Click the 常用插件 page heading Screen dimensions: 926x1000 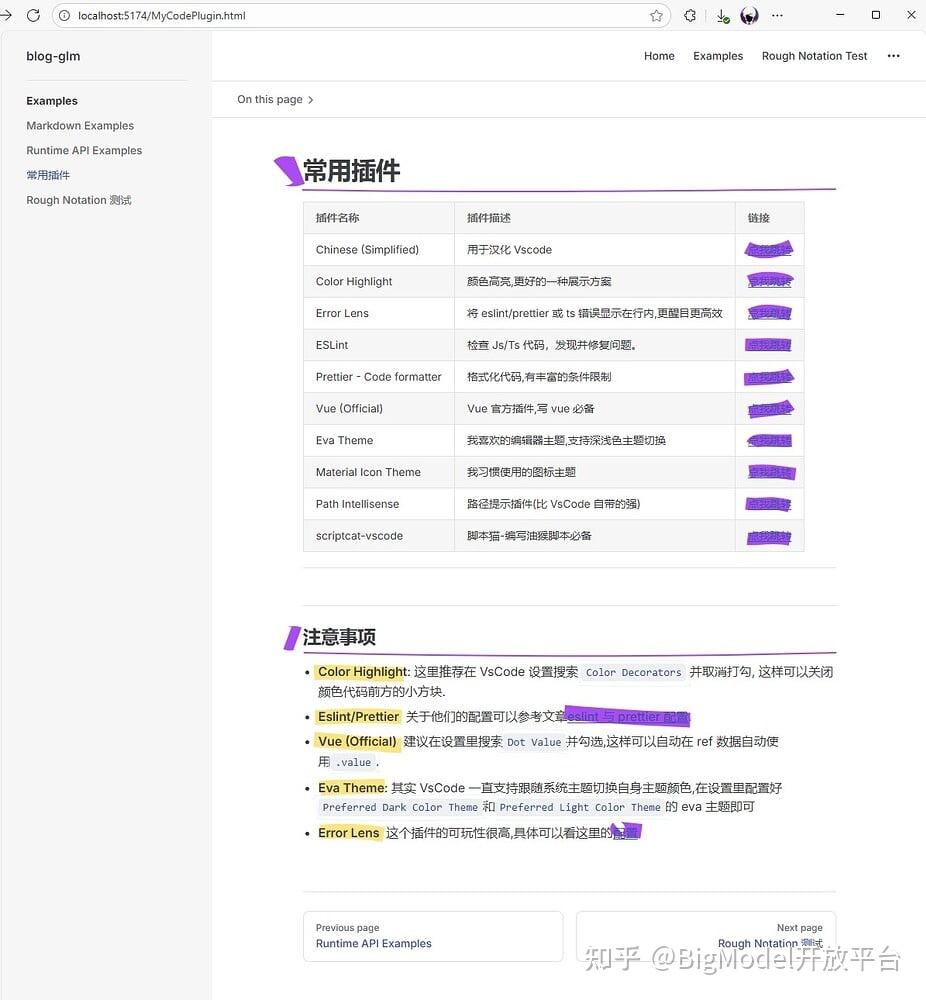(351, 171)
